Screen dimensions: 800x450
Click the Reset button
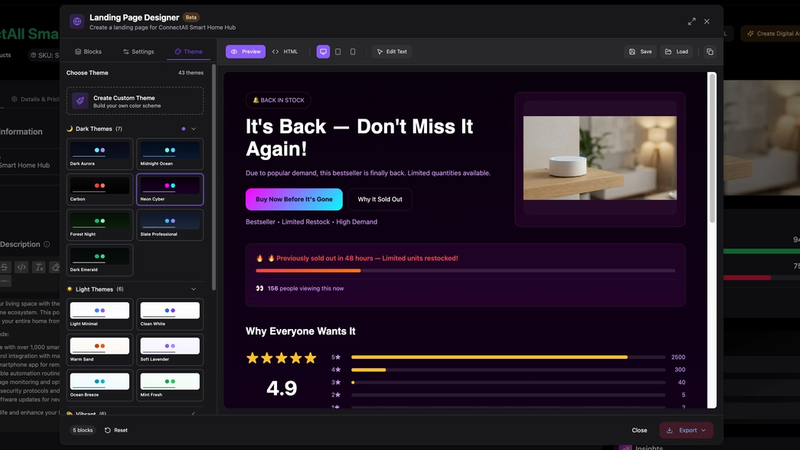tap(116, 430)
